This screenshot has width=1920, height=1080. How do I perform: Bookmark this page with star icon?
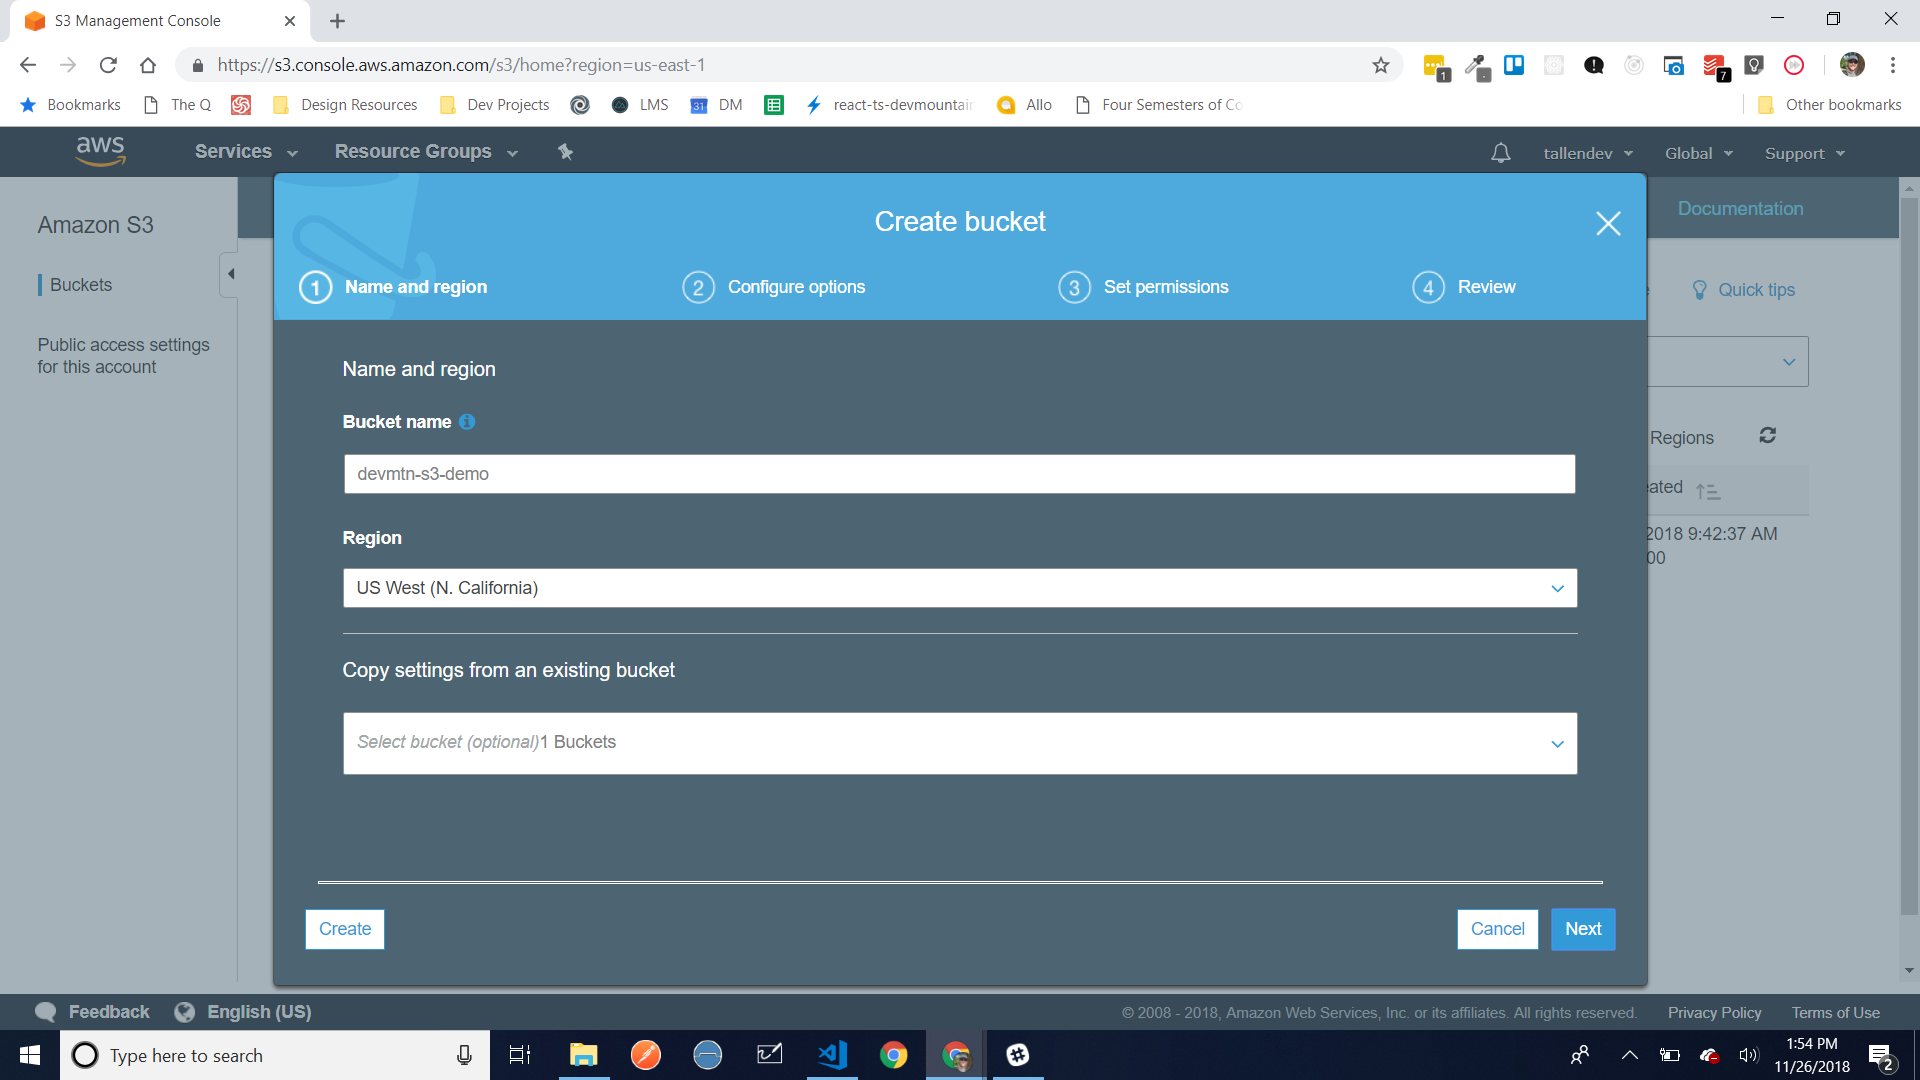pyautogui.click(x=1380, y=65)
